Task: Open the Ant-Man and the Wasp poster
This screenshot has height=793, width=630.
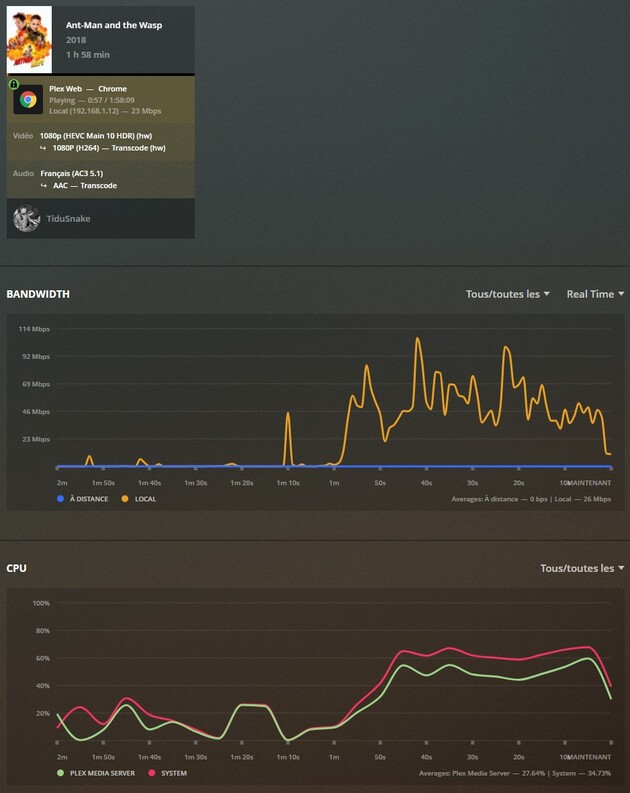Action: [x=29, y=40]
